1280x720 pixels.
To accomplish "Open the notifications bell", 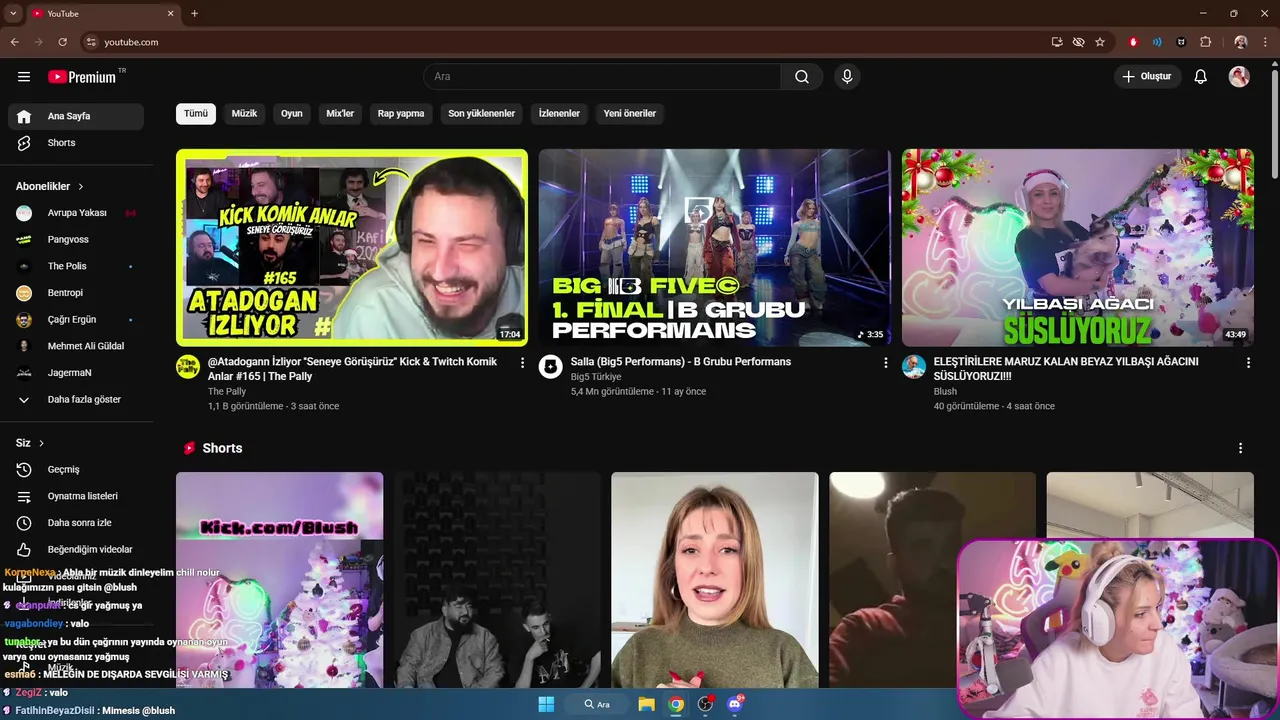I will click(1201, 77).
